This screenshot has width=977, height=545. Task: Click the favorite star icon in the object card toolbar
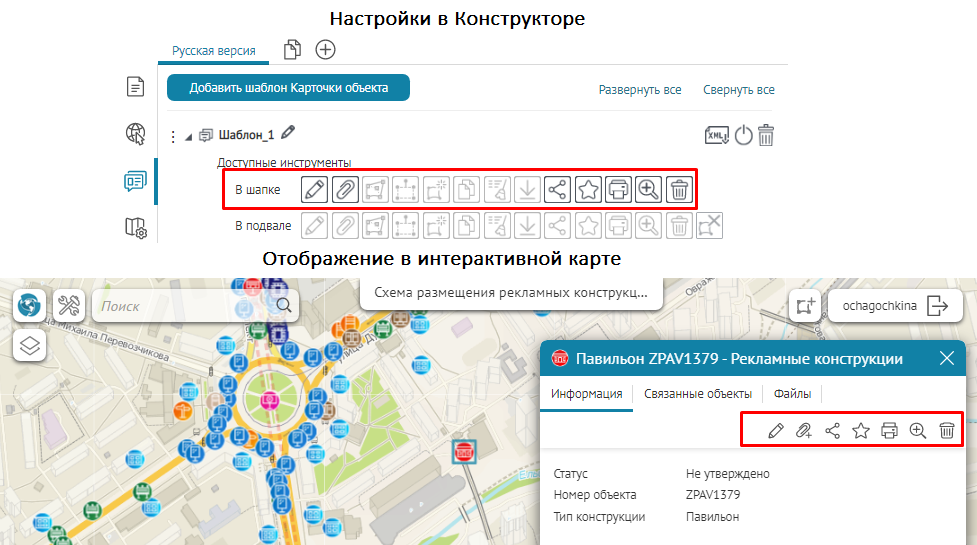(861, 430)
